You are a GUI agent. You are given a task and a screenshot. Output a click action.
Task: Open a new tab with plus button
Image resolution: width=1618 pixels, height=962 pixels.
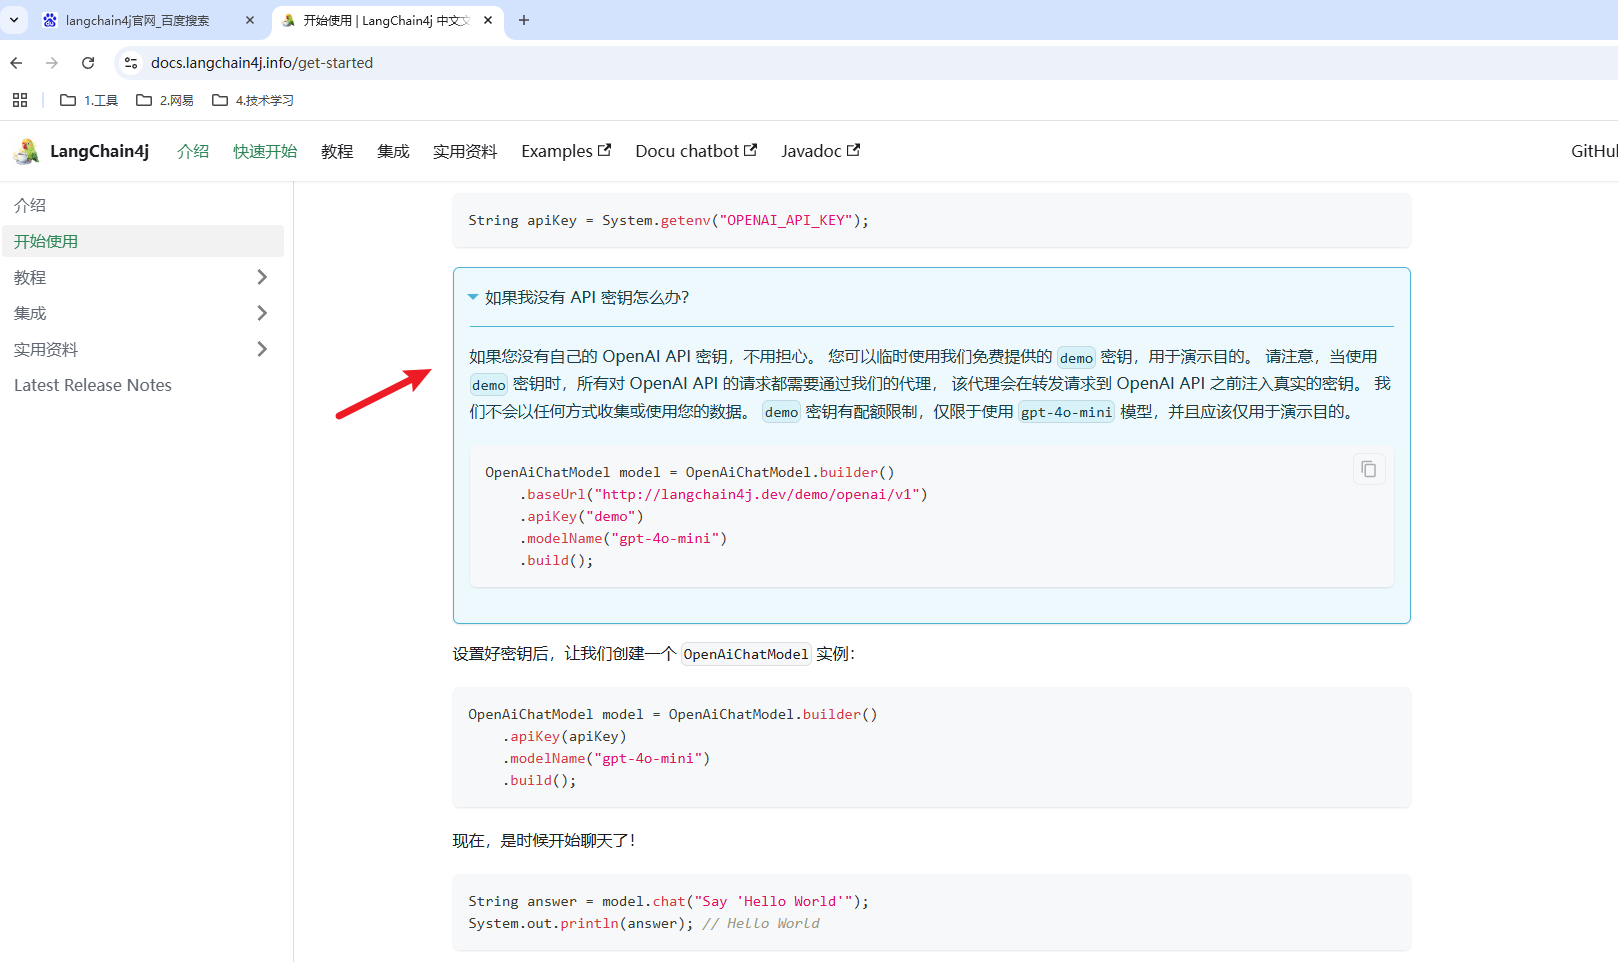524,20
